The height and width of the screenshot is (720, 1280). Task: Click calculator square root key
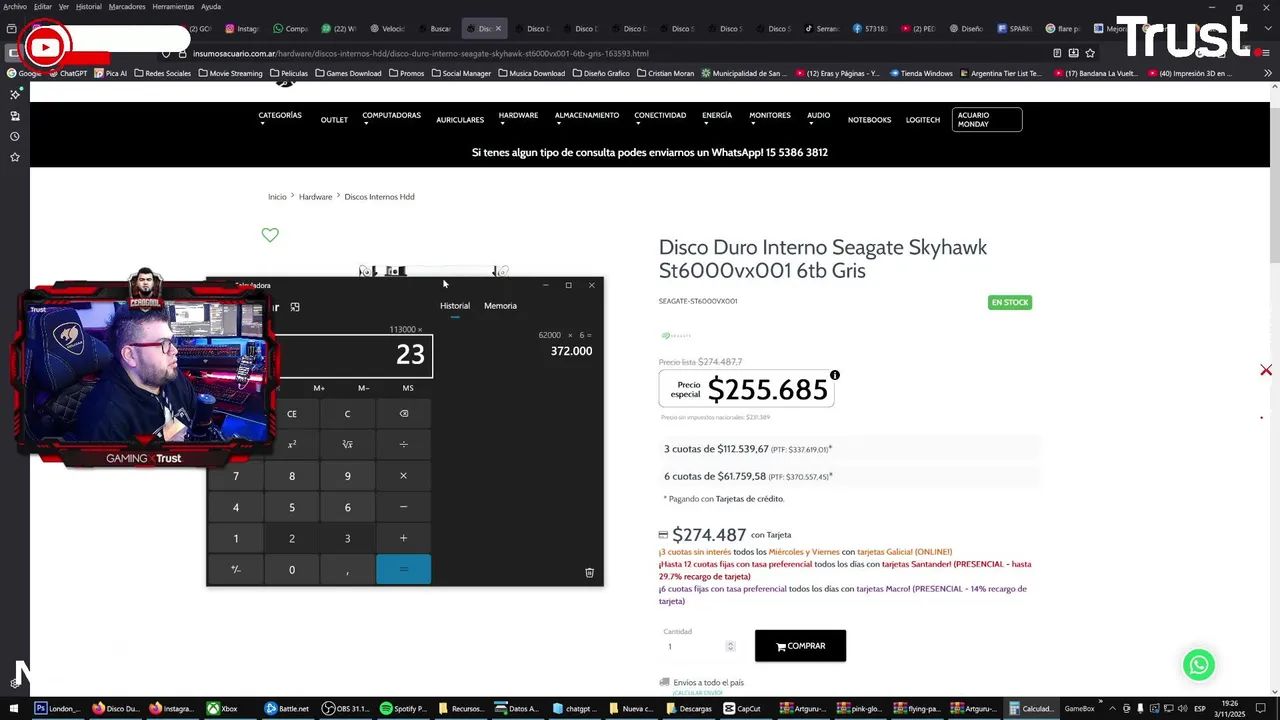point(348,444)
